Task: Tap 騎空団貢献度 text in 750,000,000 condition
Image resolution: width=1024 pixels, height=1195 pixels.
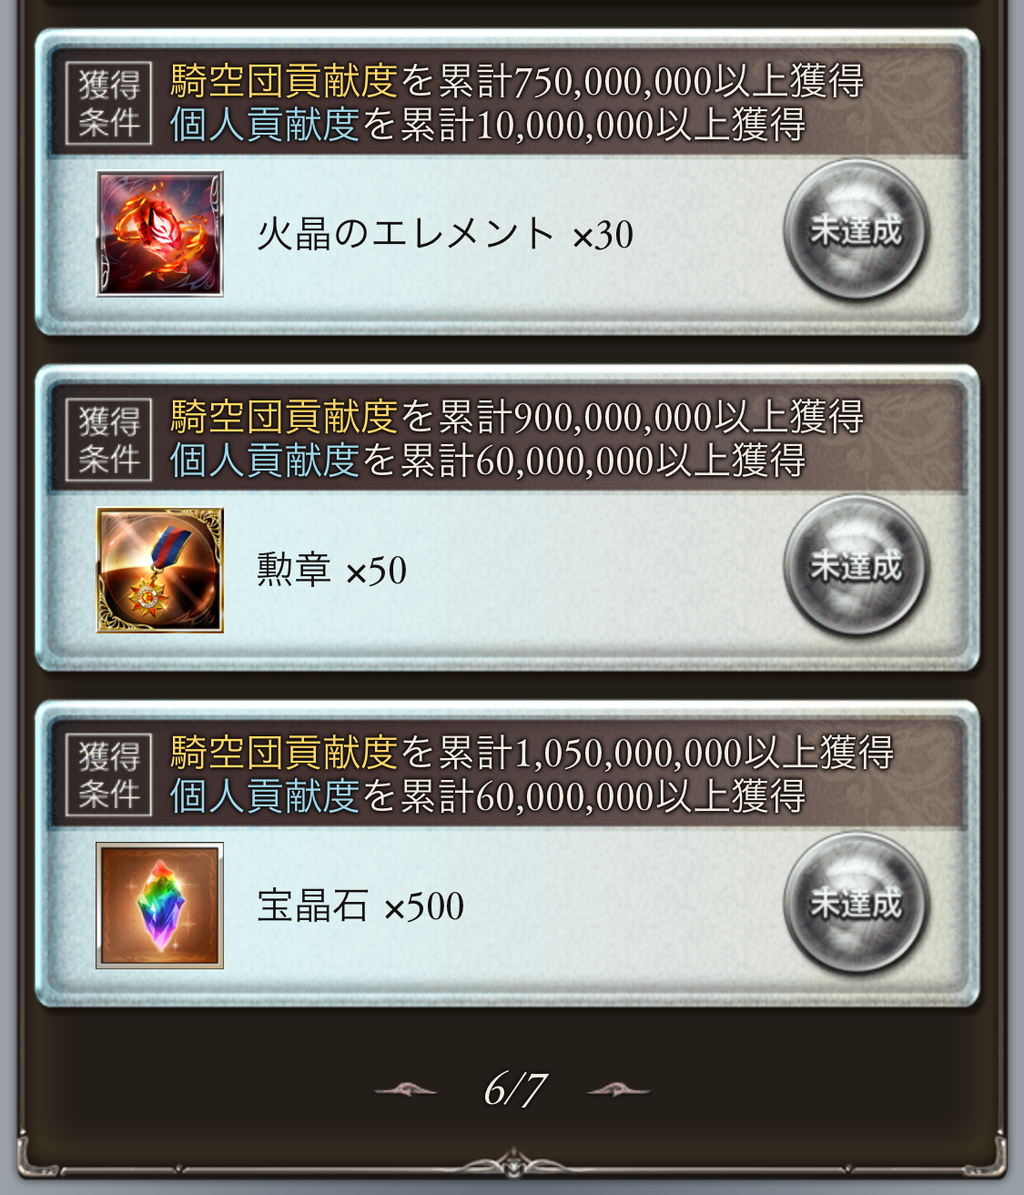Action: click(x=283, y=81)
